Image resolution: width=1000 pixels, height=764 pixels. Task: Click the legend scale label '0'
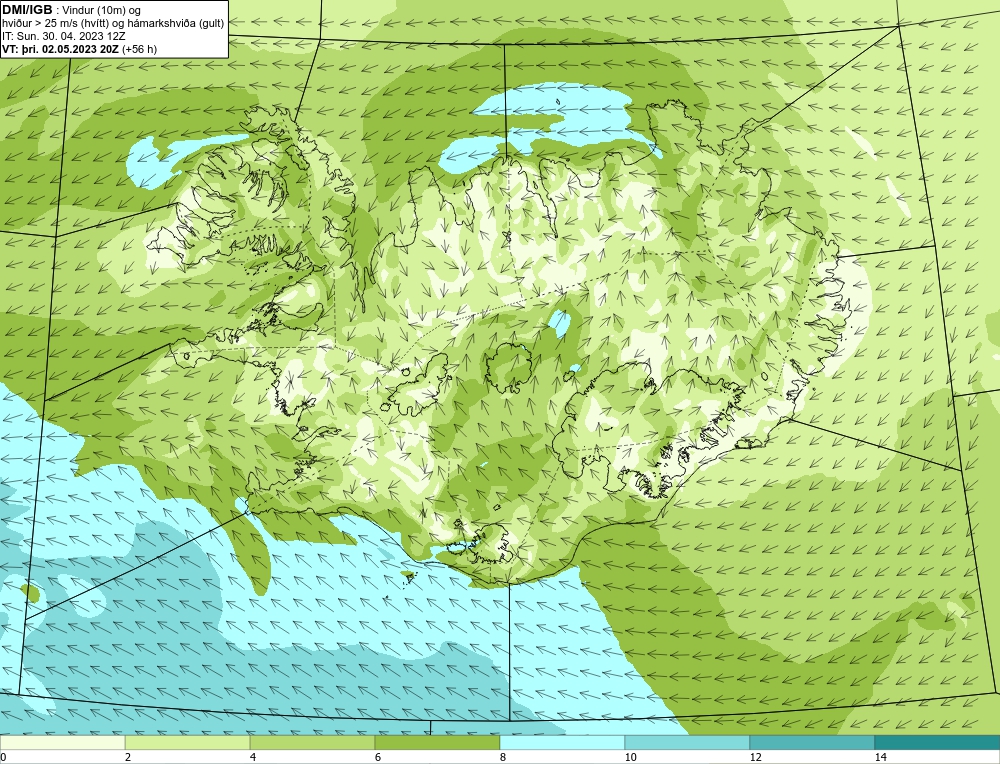[x=3, y=757]
